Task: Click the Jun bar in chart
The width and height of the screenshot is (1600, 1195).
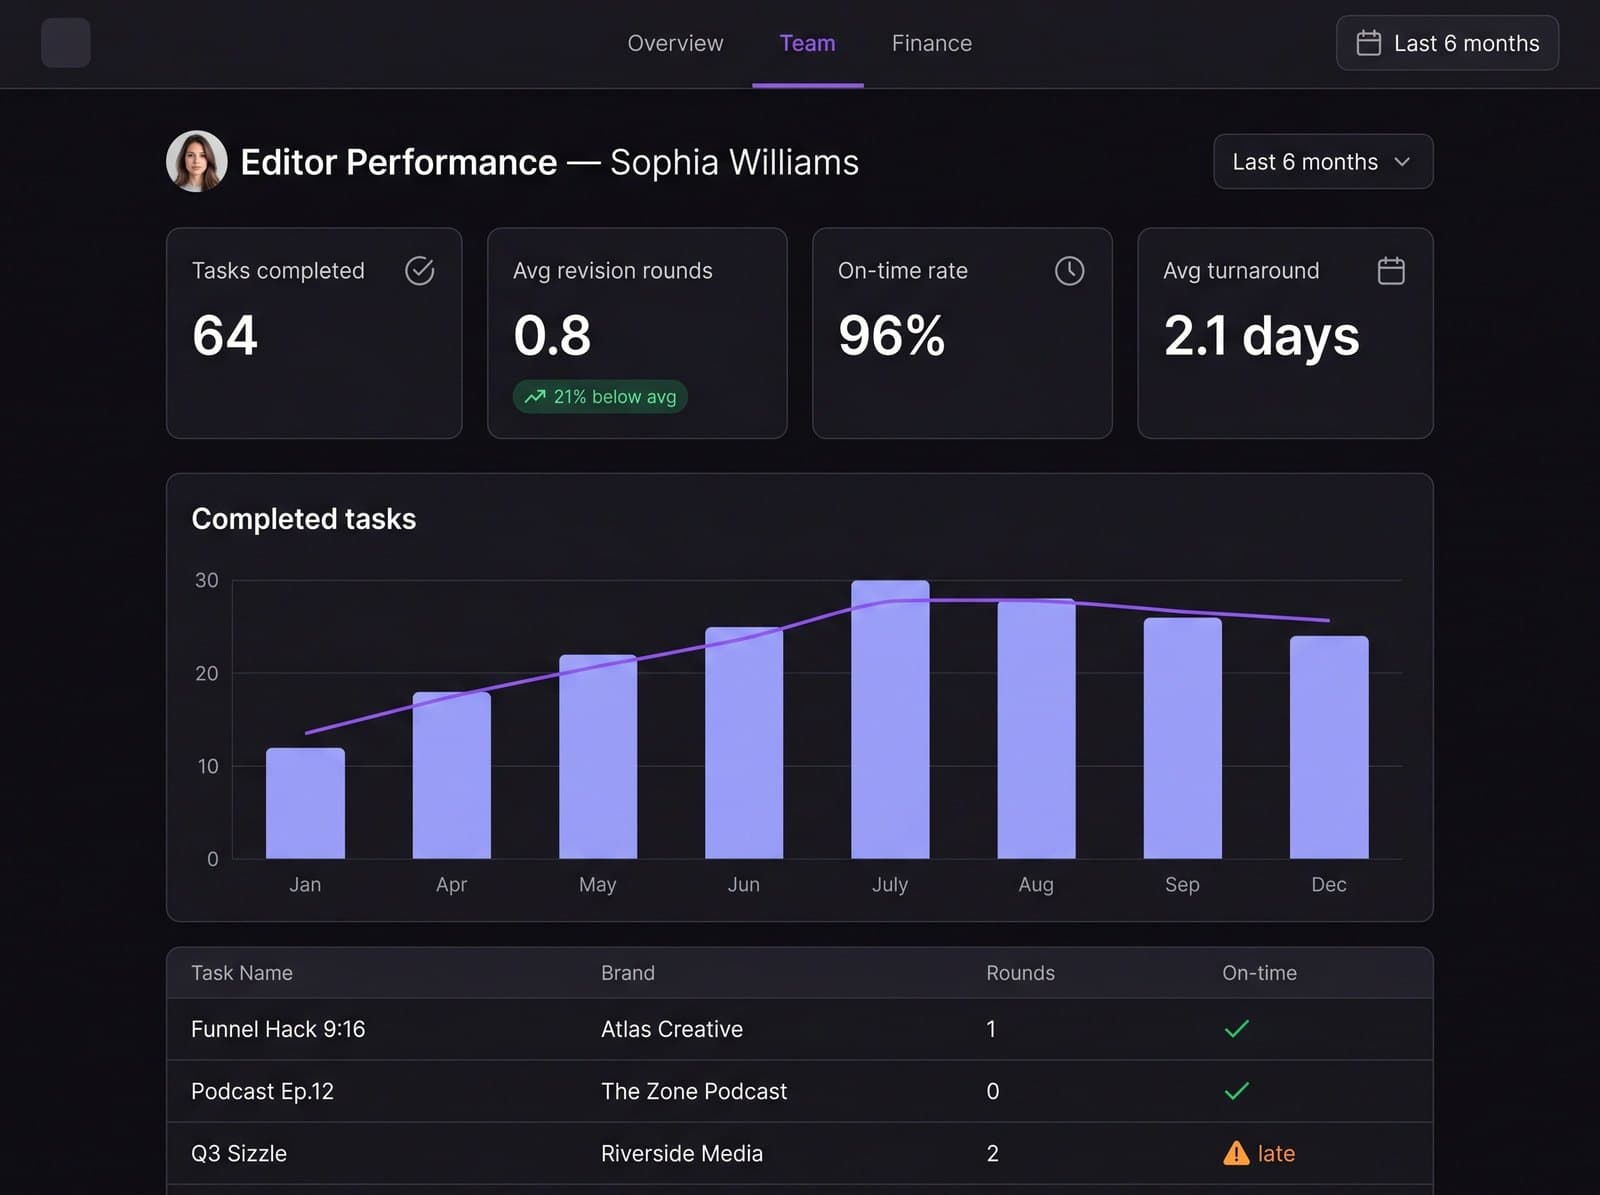Action: [744, 743]
